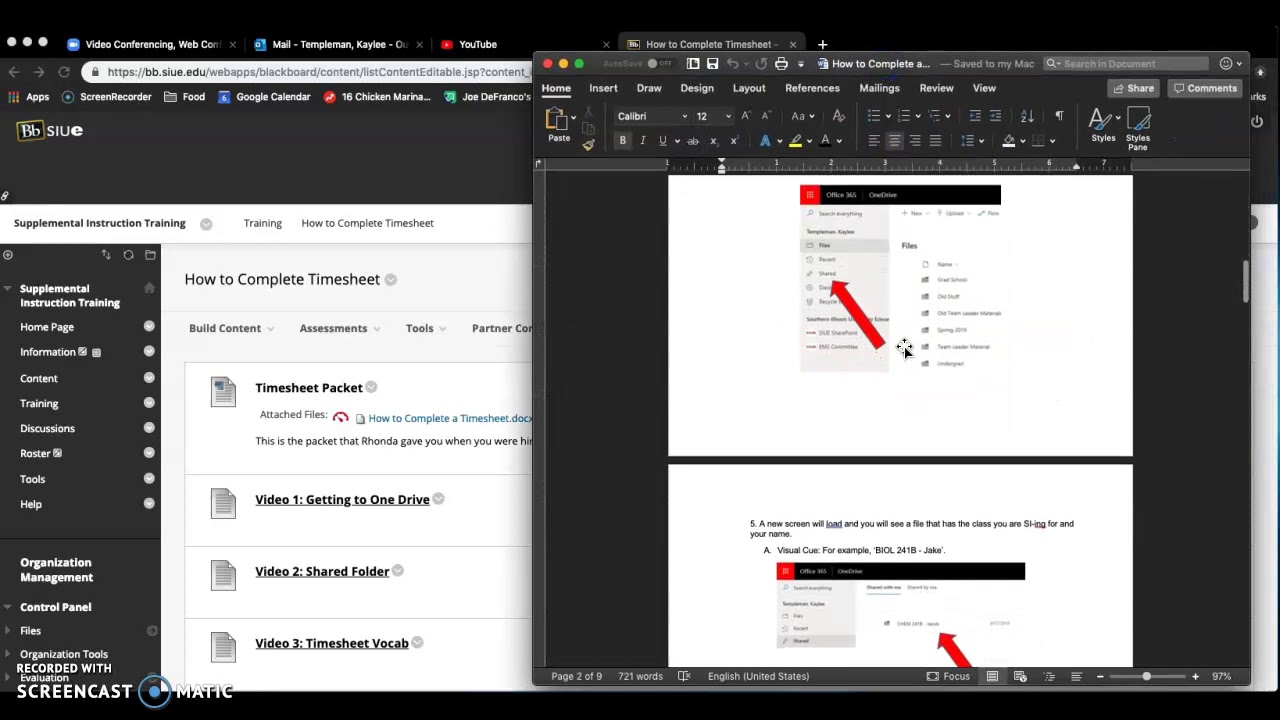Switch to the Insert ribbon tab
Viewport: 1280px width, 720px height.
pyautogui.click(x=603, y=88)
